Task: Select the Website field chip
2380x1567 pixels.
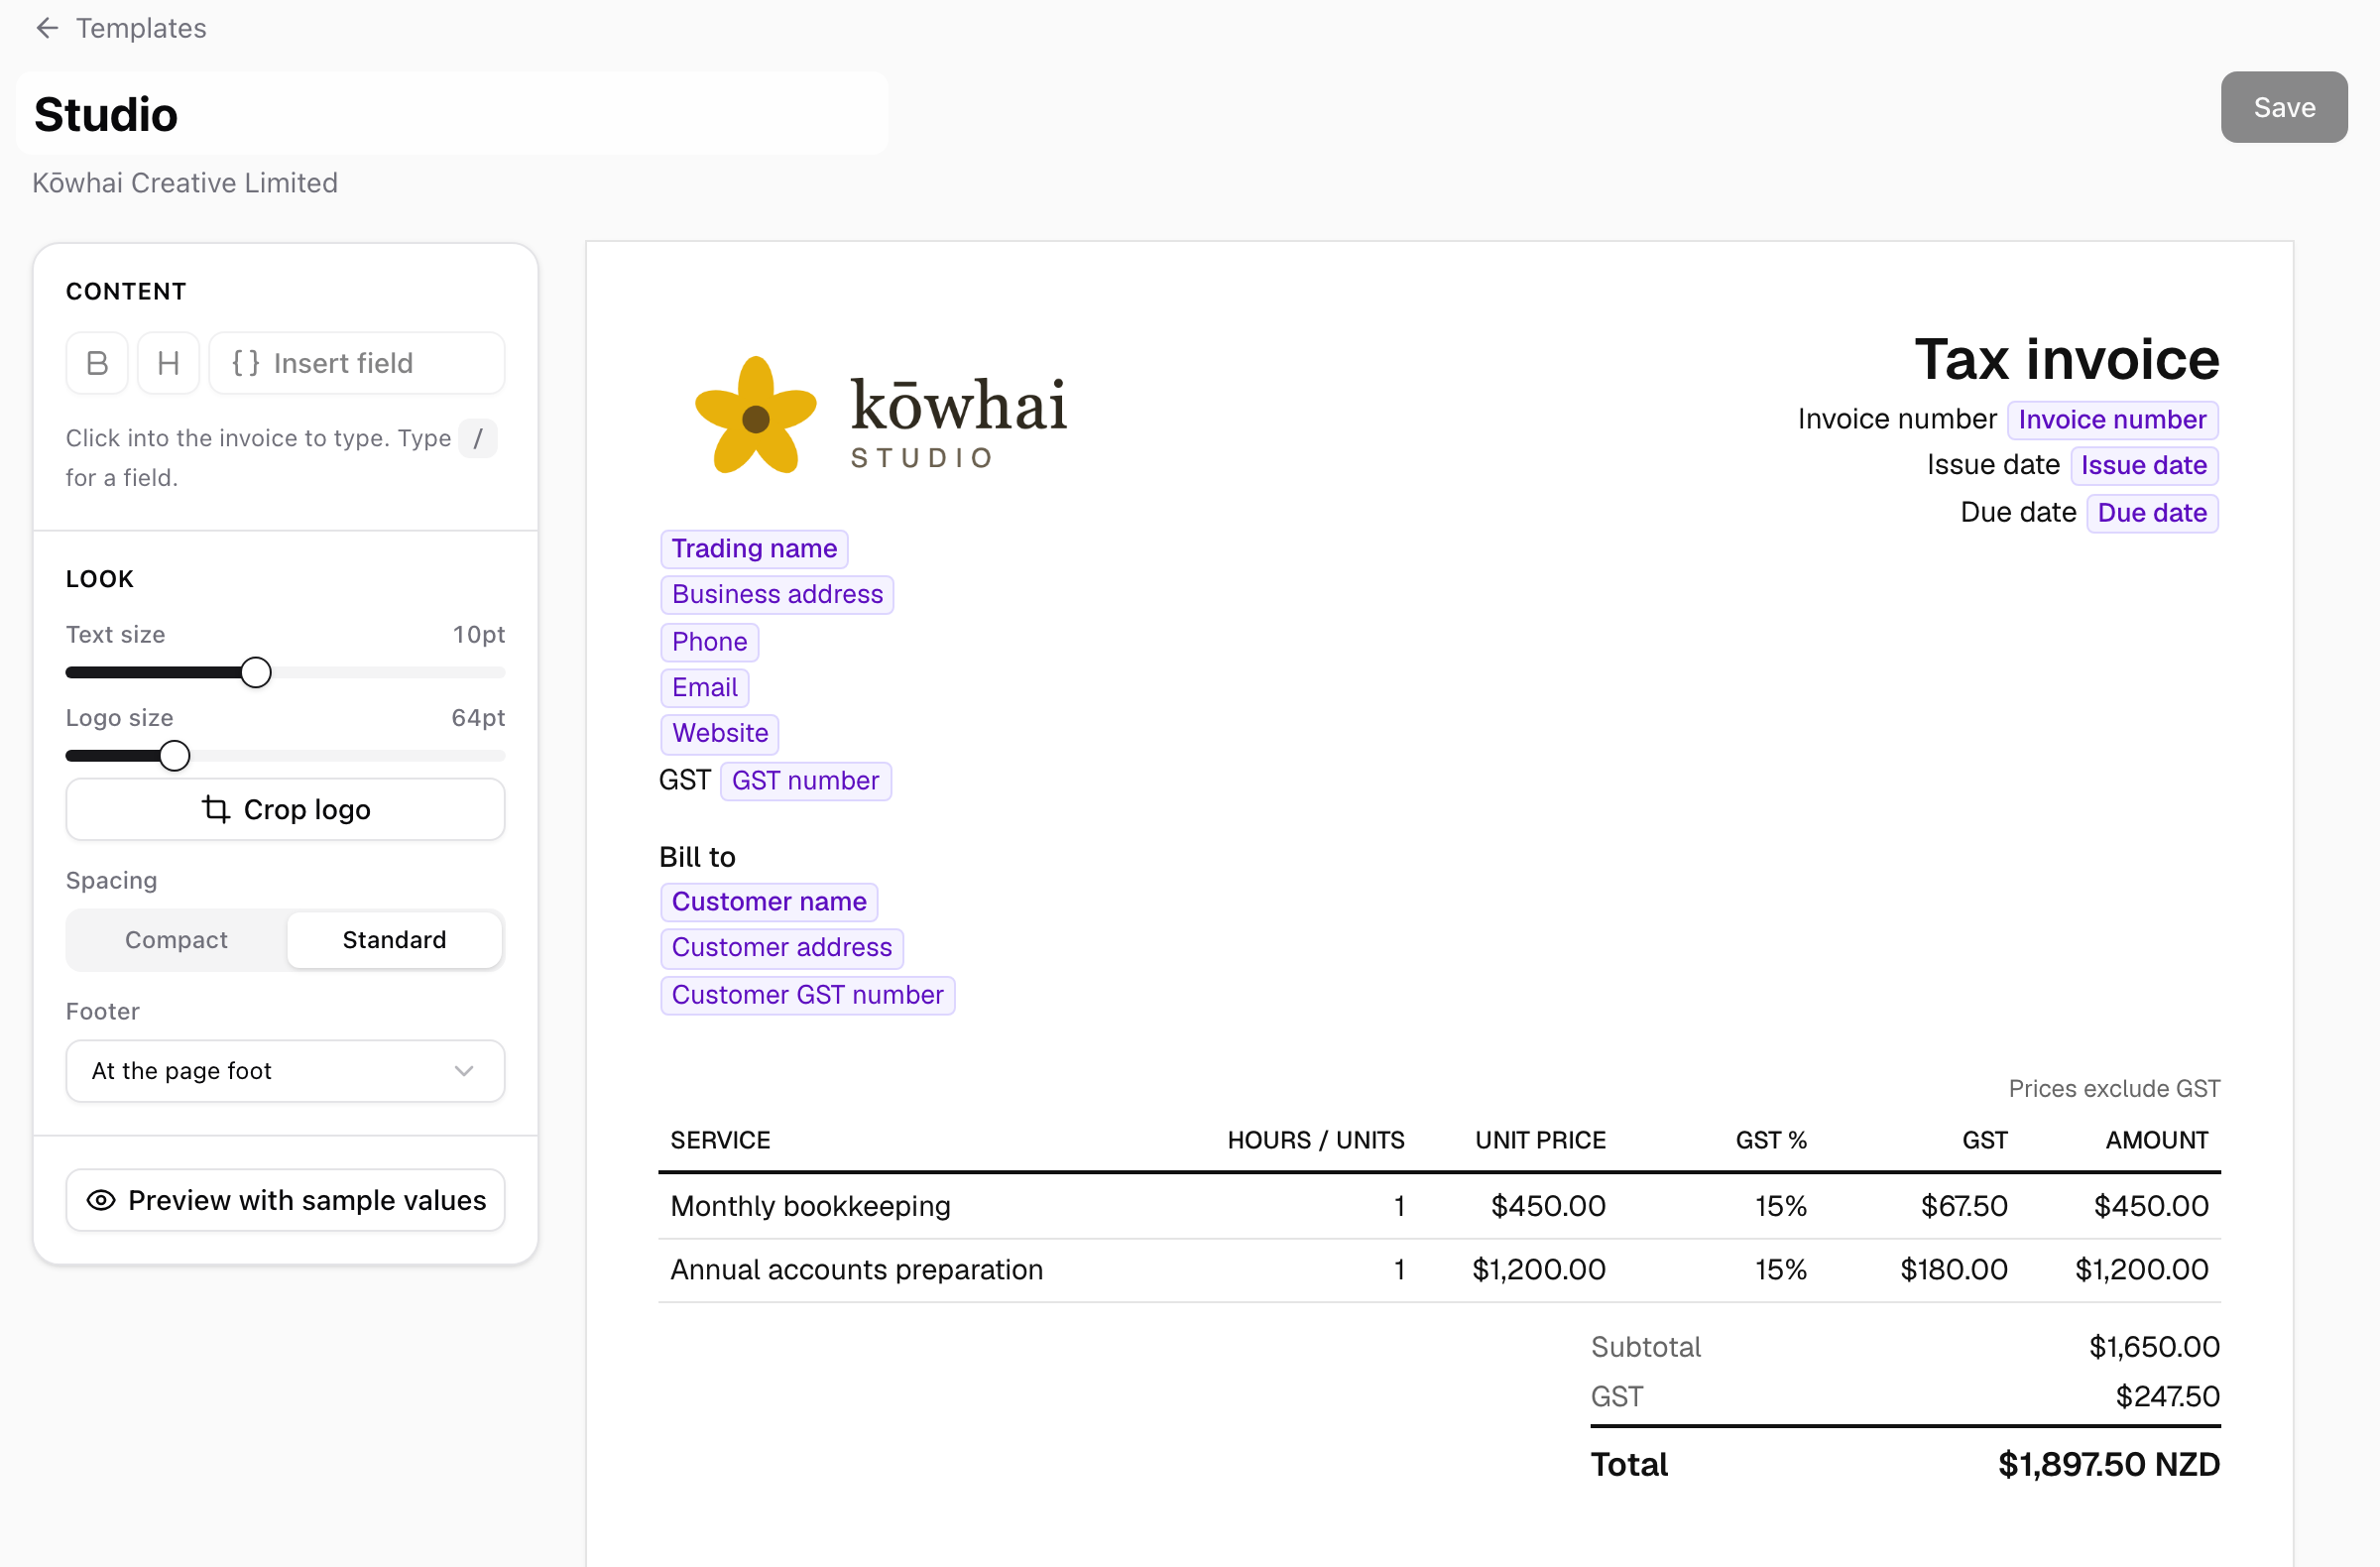Action: click(720, 733)
